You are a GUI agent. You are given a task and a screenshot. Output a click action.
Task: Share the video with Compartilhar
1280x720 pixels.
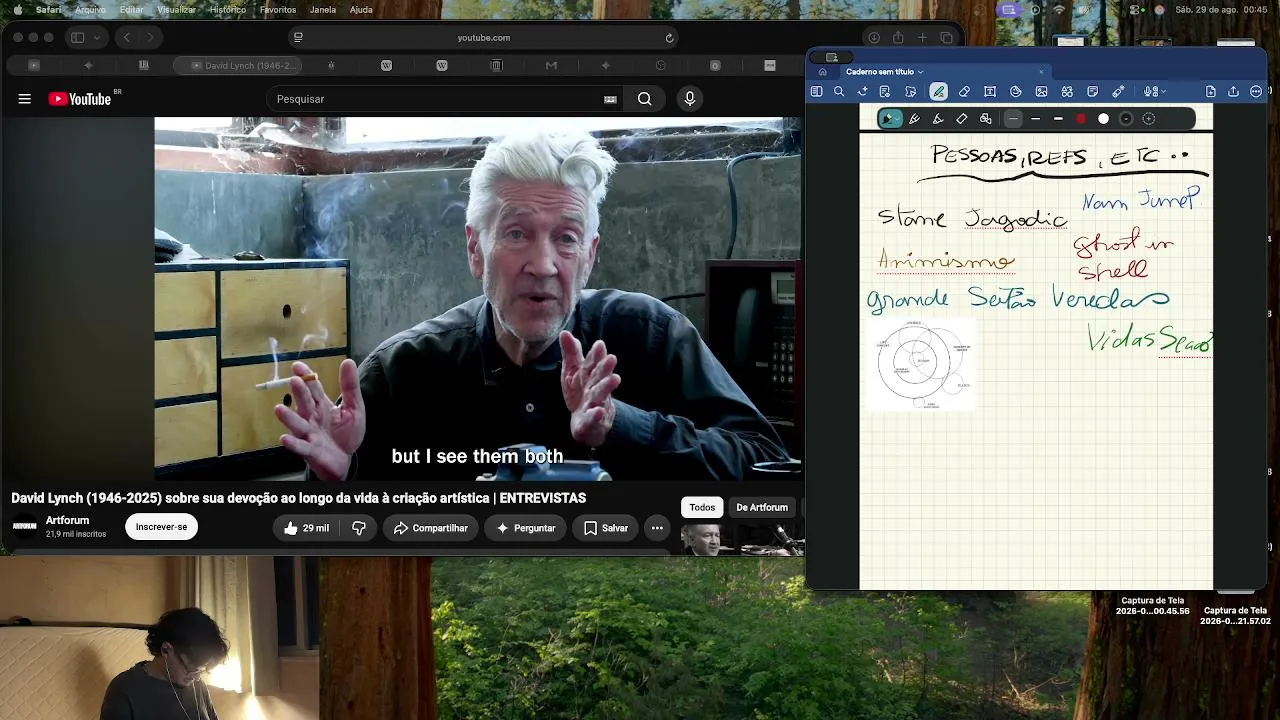pos(430,528)
